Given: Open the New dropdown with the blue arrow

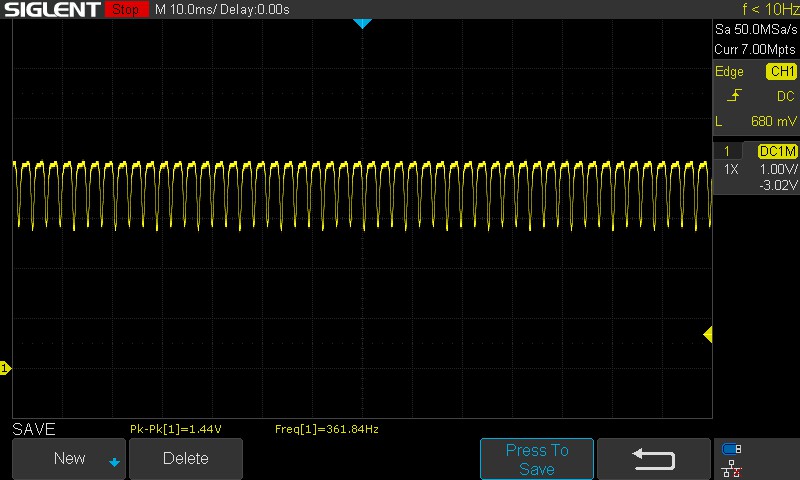Looking at the screenshot, I should [x=69, y=459].
